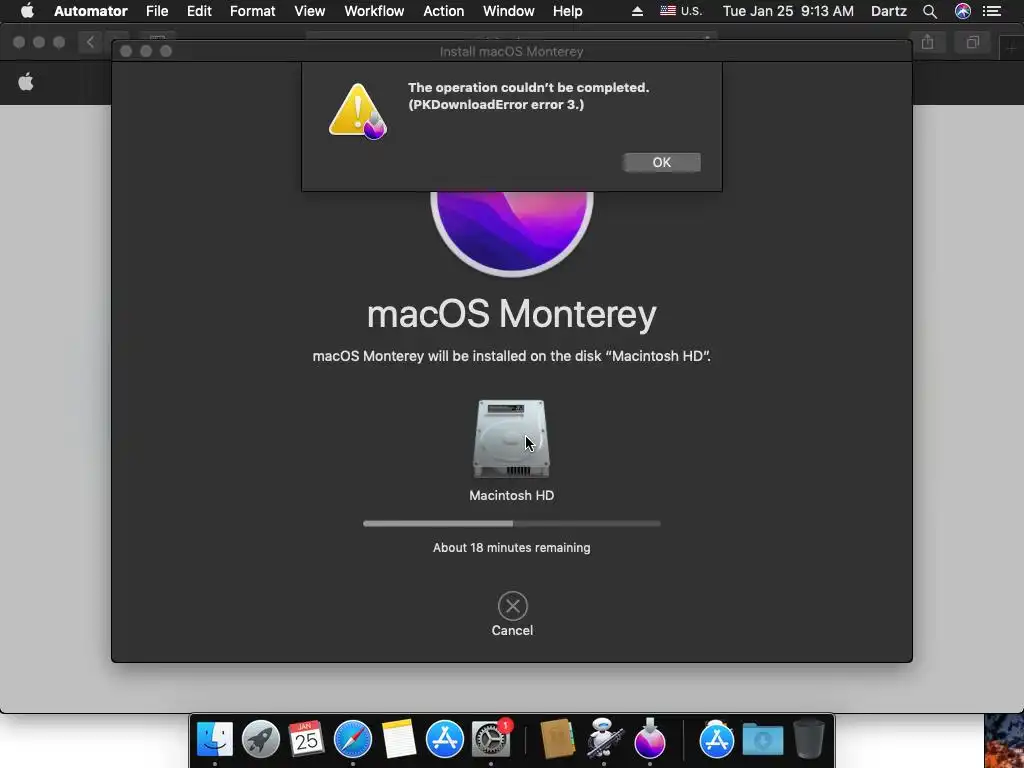Screen dimensions: 1024x768
Task: Open Calendar from the Dock
Action: [x=306, y=739]
